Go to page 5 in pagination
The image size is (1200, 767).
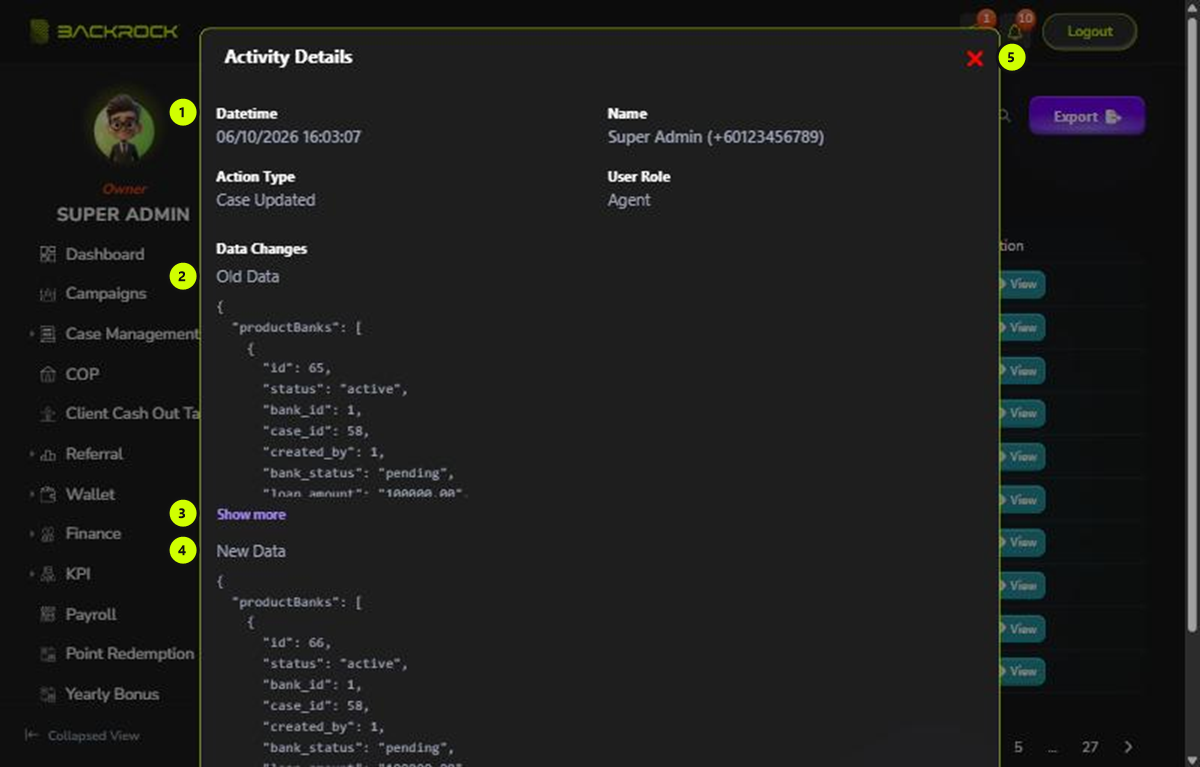1018,747
